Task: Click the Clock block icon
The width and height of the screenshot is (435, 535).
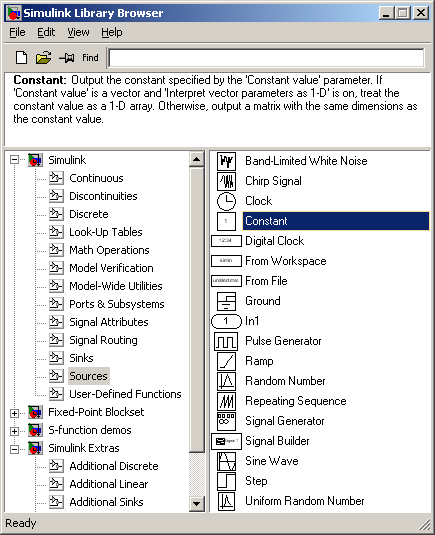Action: click(226, 201)
